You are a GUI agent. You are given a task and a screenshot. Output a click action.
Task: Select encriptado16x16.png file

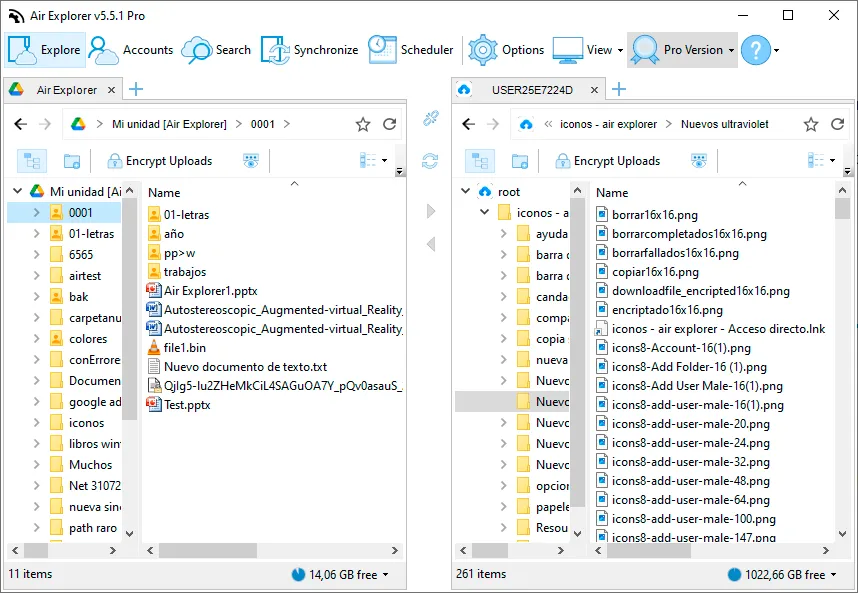[x=667, y=310]
